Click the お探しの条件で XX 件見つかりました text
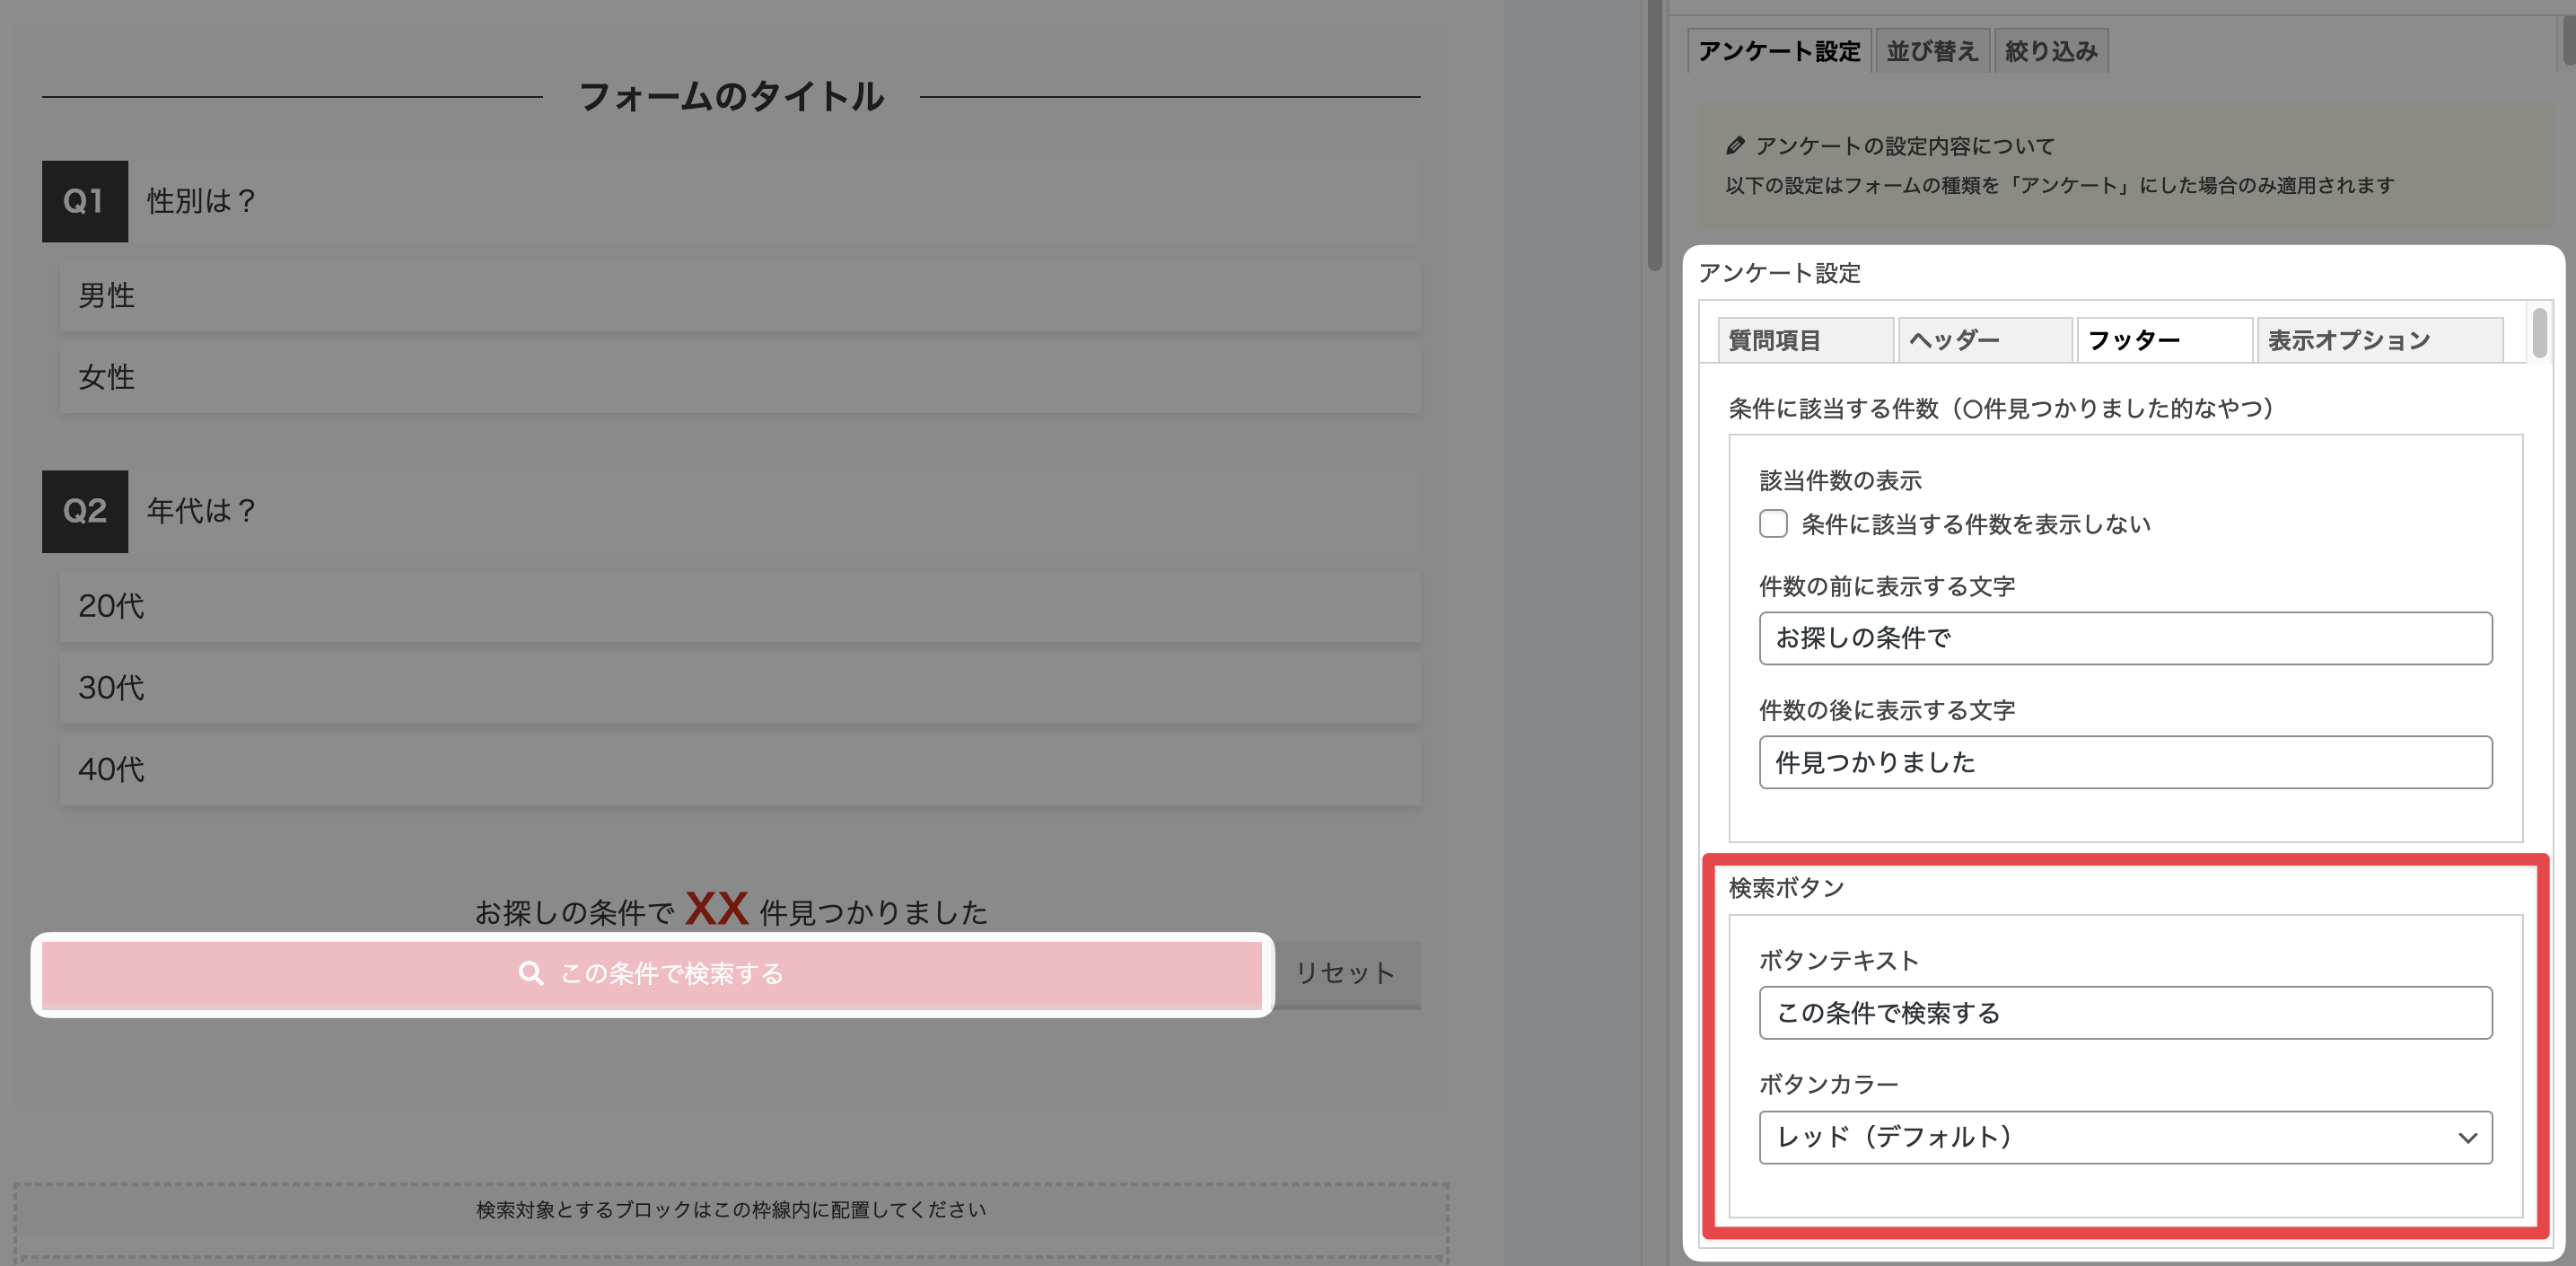Viewport: 2576px width, 1266px height. click(731, 910)
